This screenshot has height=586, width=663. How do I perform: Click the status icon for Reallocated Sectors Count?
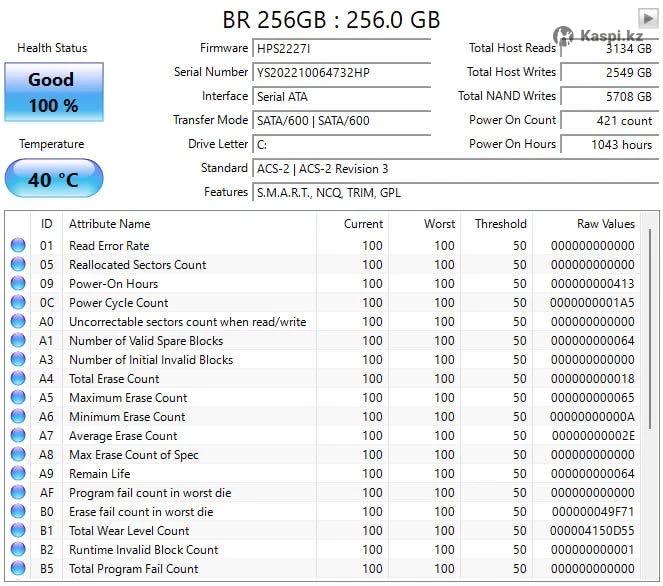18,265
